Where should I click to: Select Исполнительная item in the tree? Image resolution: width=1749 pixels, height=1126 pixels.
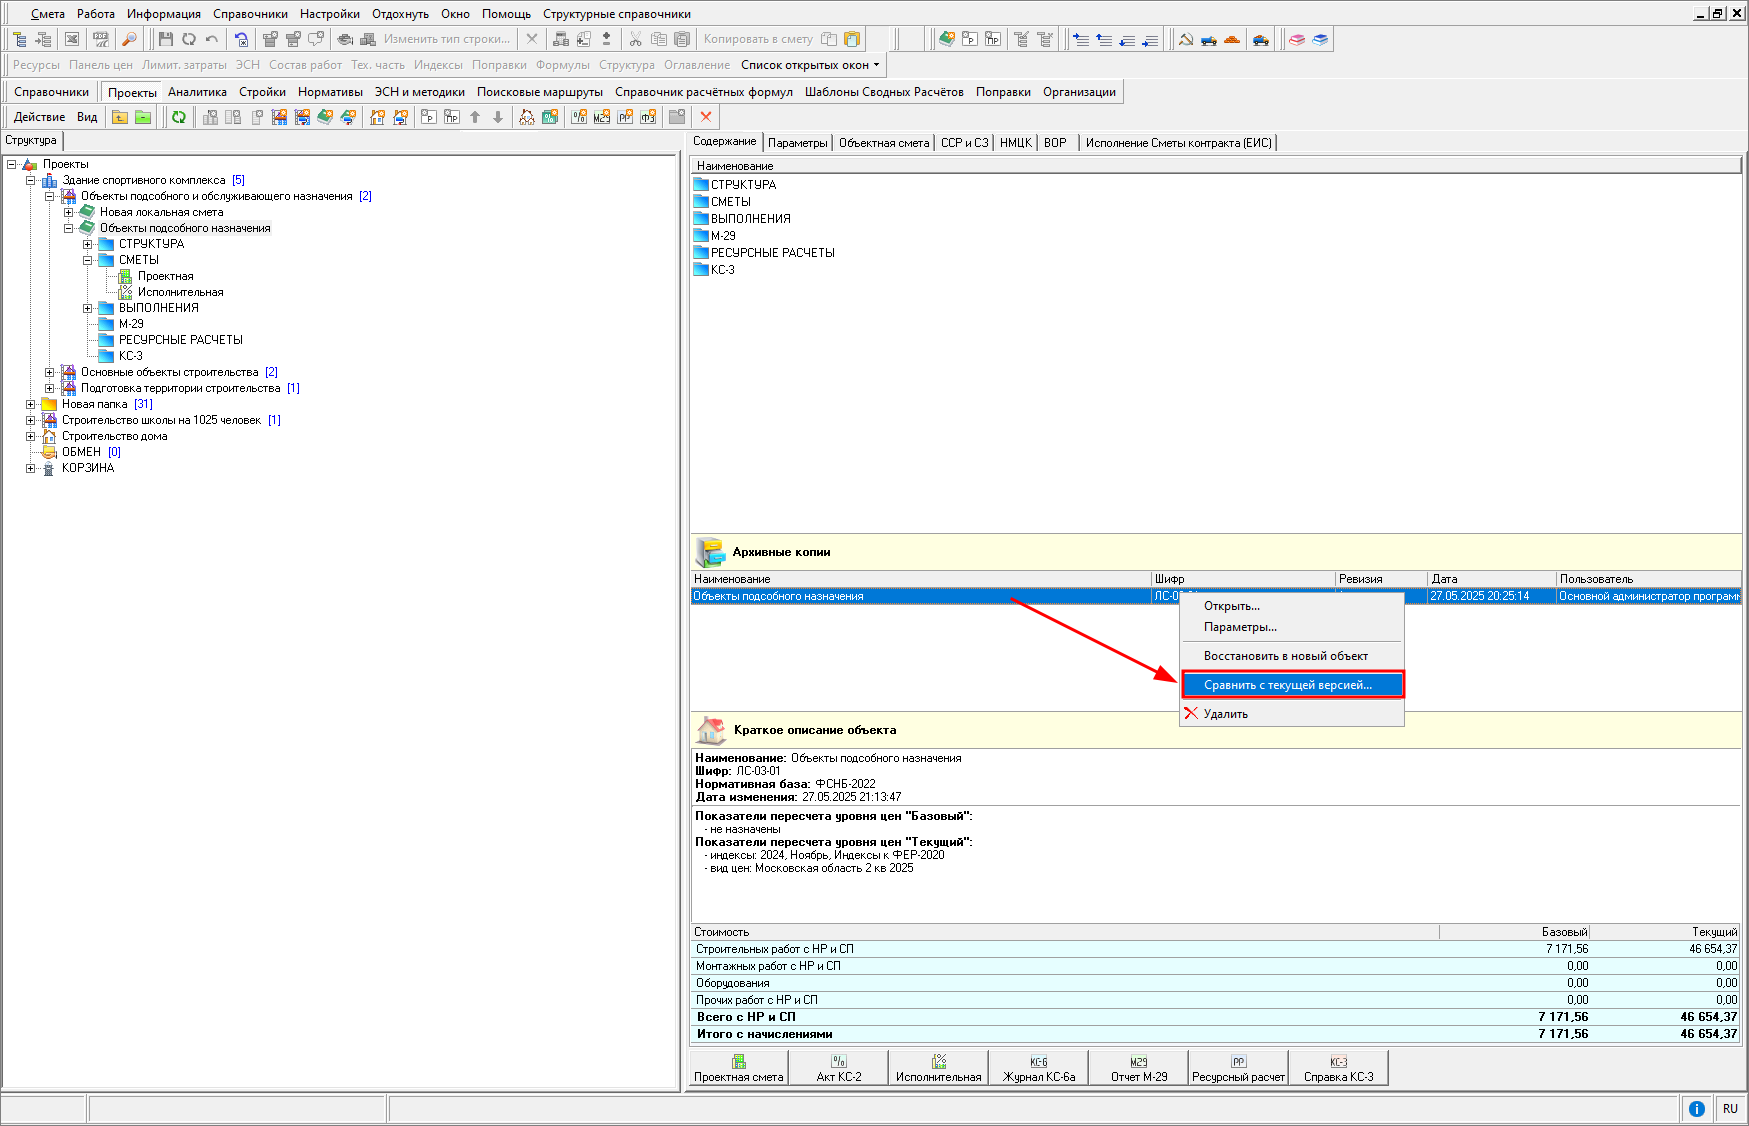[180, 292]
